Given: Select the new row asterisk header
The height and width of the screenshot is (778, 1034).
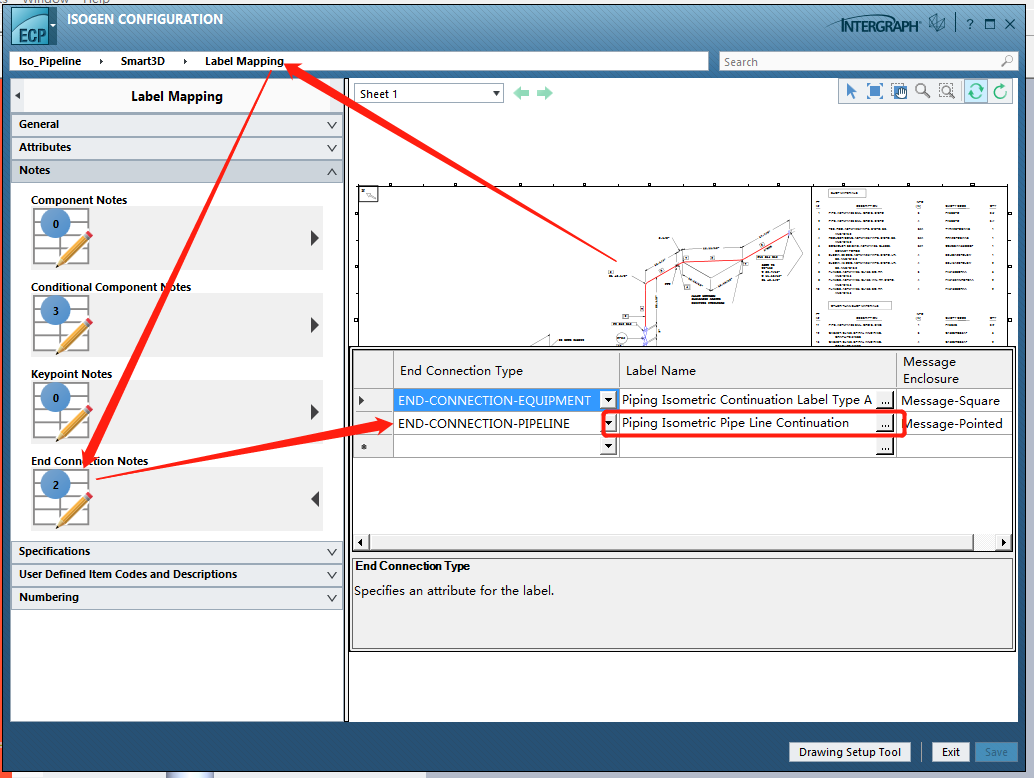Looking at the screenshot, I should 373,446.
